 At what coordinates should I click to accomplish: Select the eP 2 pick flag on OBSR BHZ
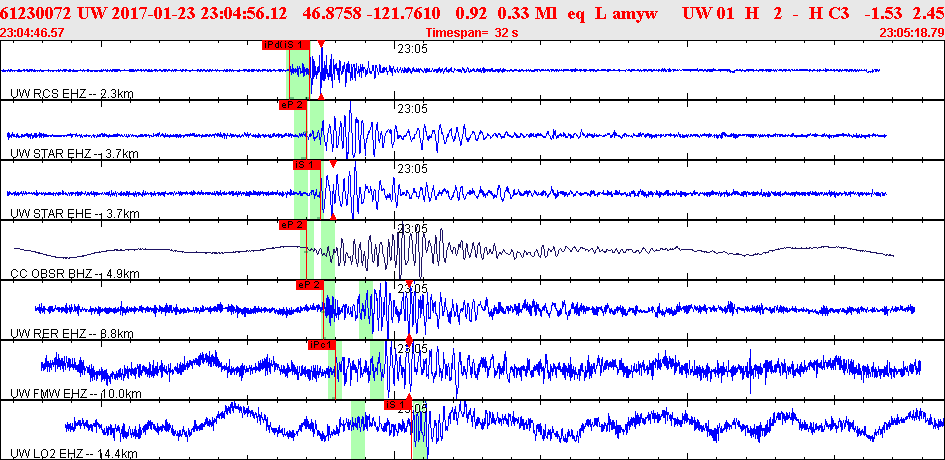[292, 225]
